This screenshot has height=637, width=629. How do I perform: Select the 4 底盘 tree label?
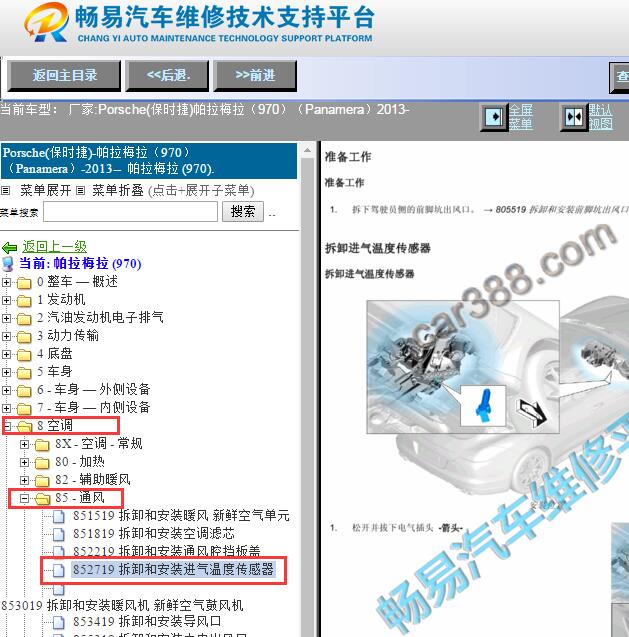[x=55, y=354]
